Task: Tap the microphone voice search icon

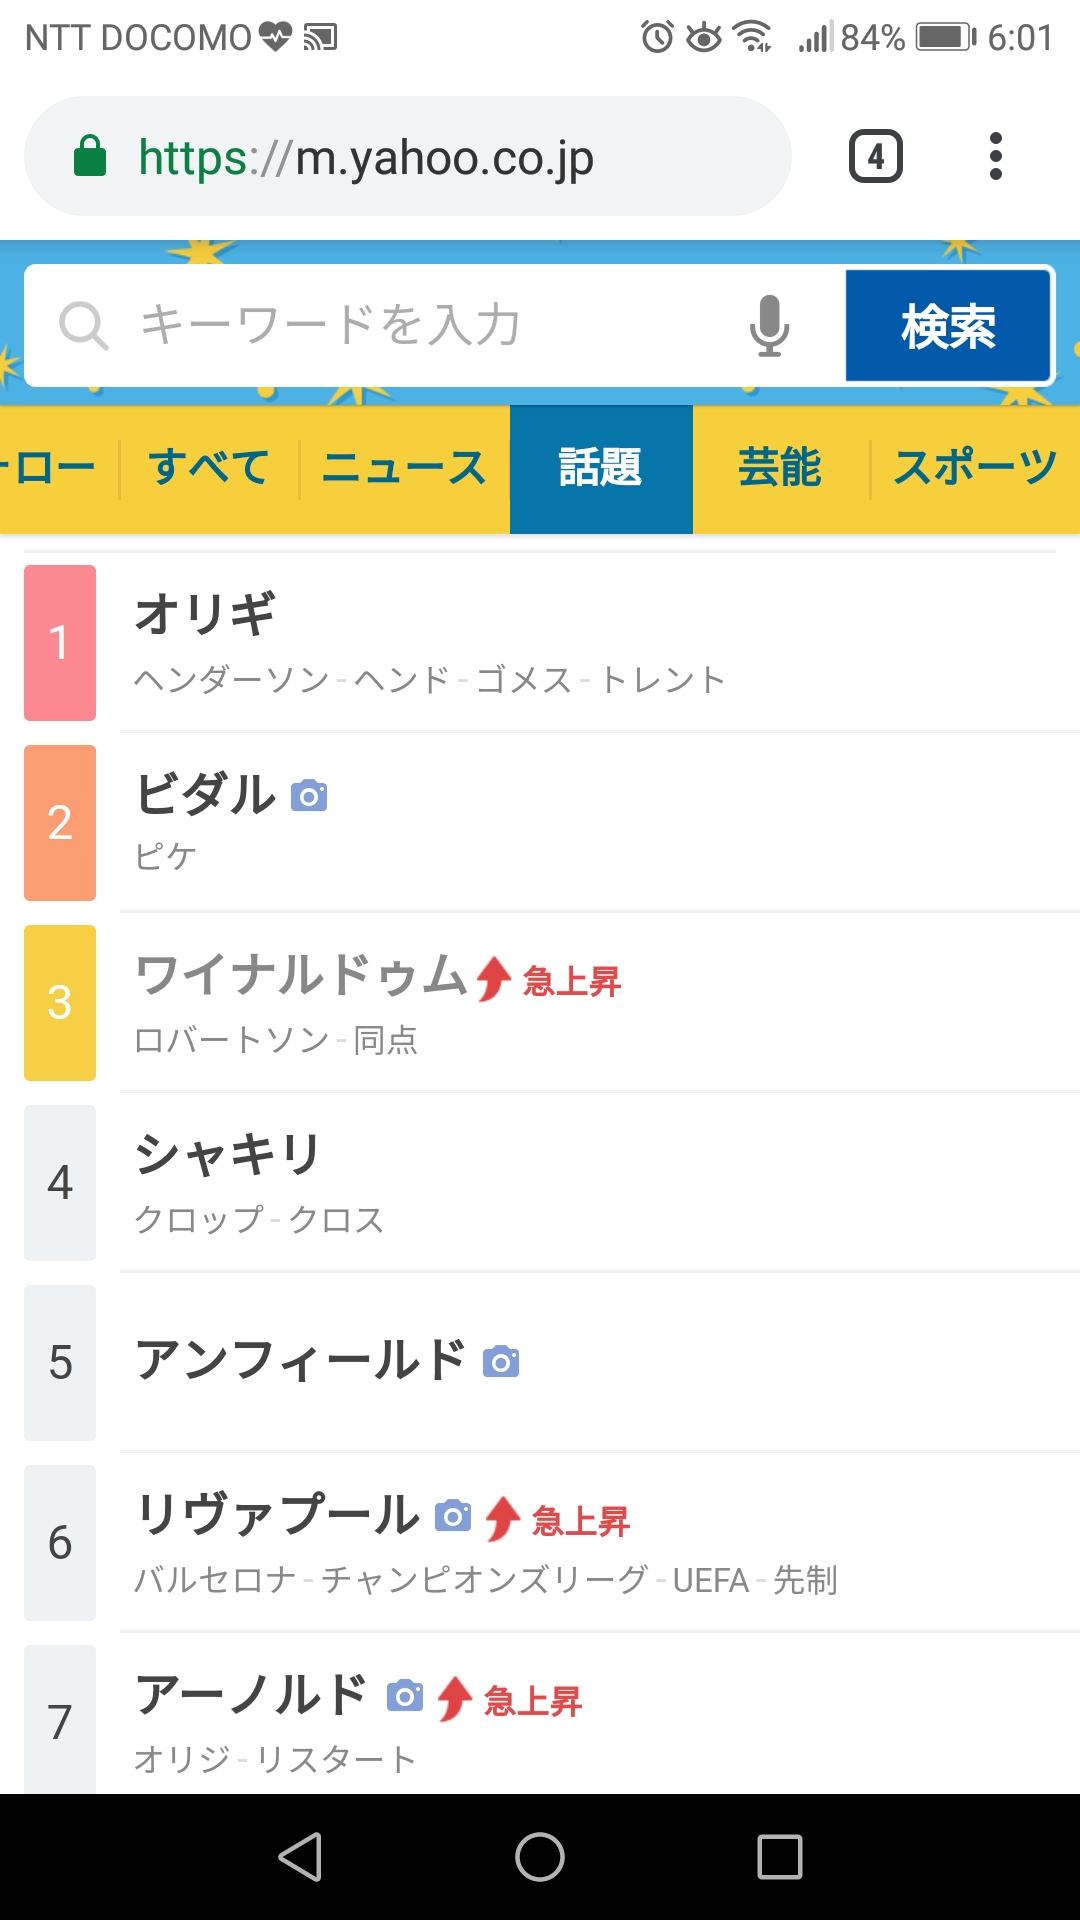Action: 769,326
